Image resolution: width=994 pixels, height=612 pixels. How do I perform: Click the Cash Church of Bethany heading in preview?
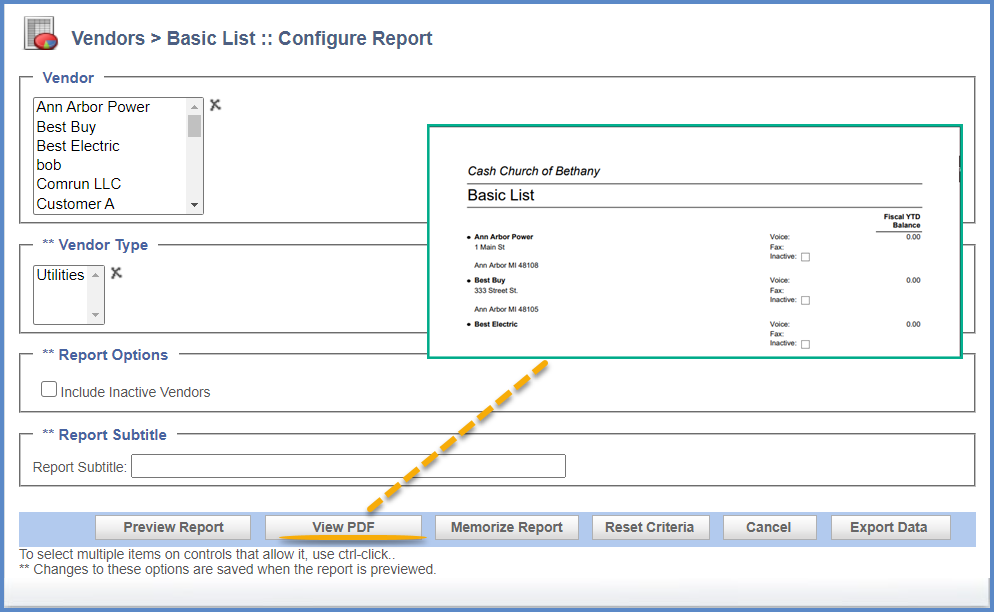pyautogui.click(x=534, y=171)
